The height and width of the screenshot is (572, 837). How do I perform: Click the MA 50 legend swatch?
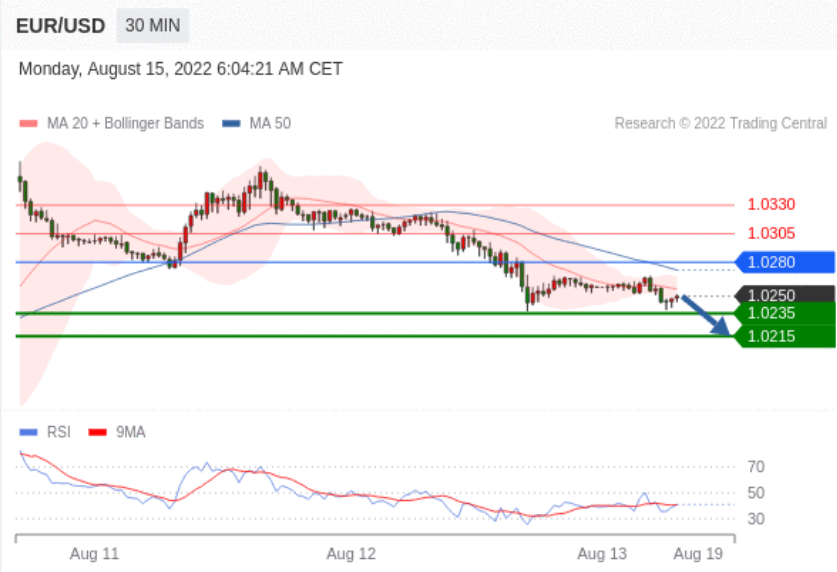(x=231, y=123)
